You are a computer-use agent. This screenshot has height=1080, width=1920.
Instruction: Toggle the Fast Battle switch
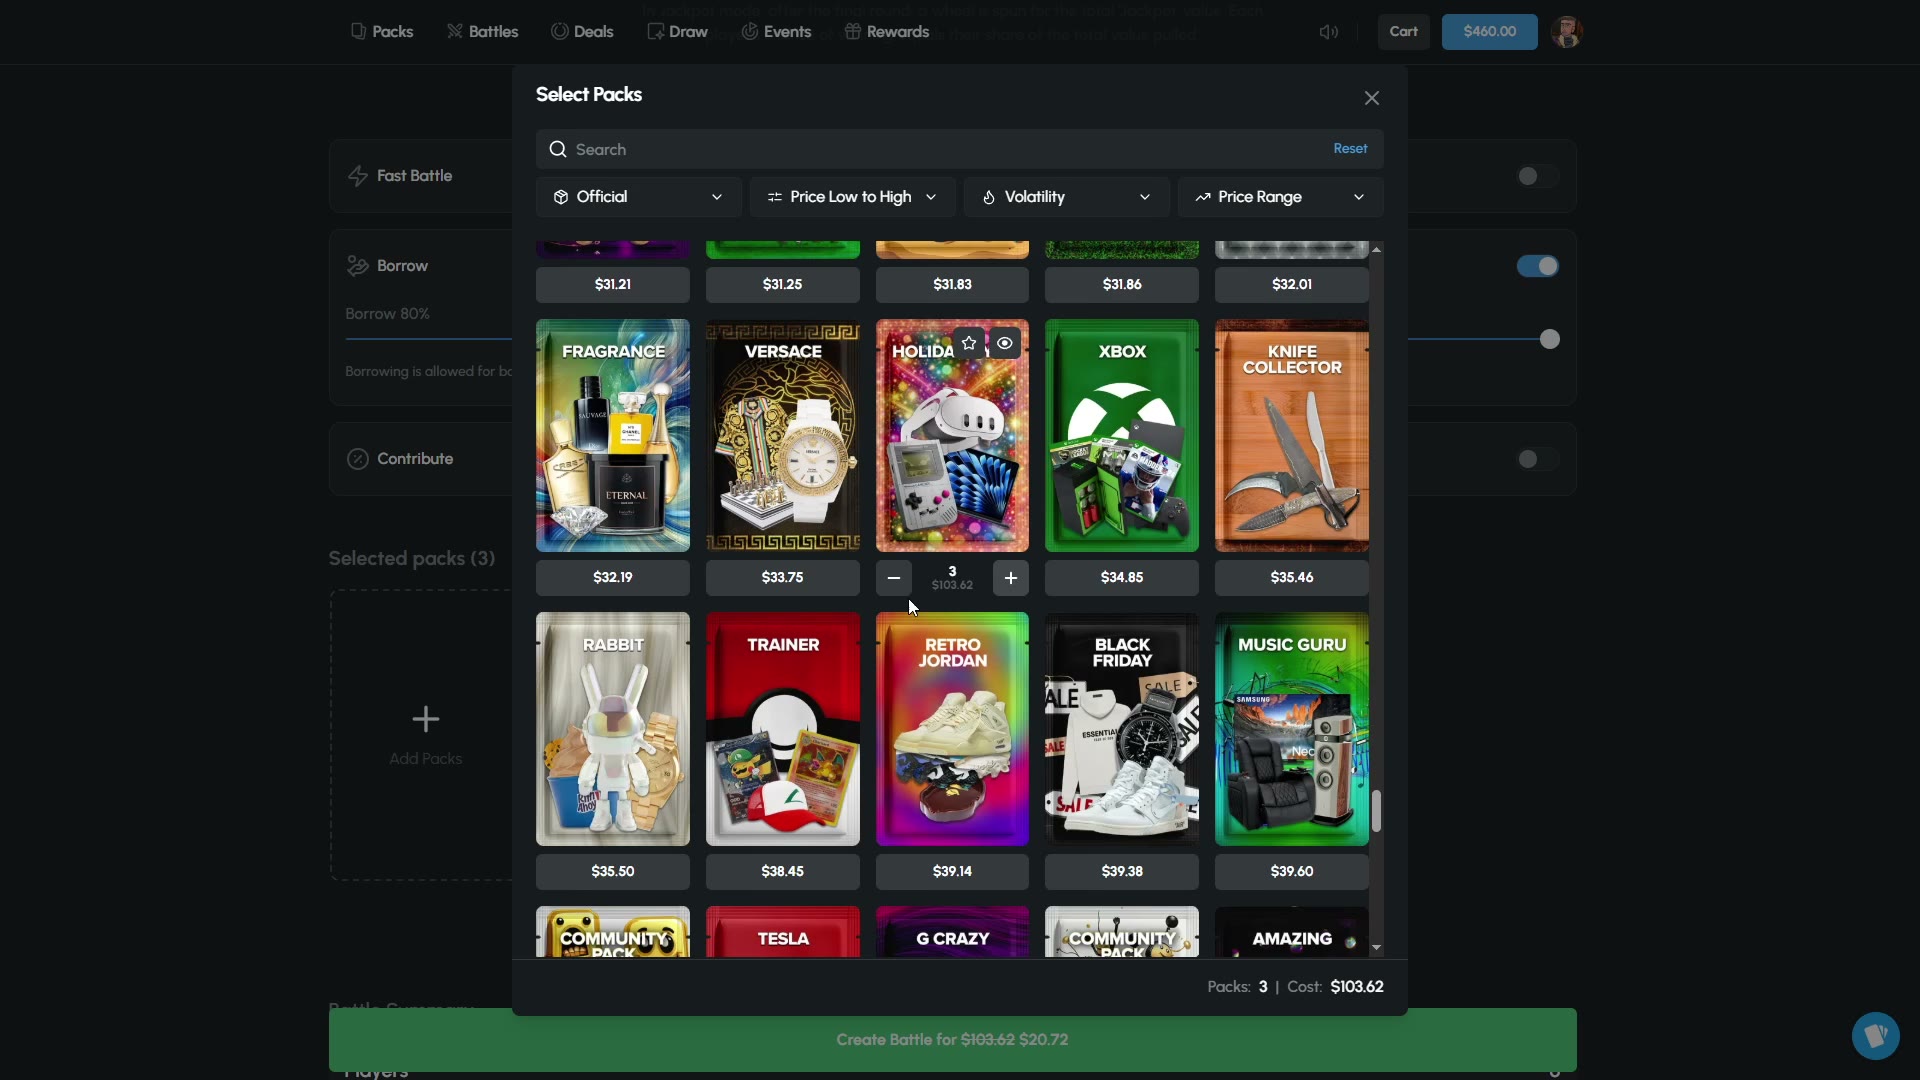[1537, 177]
